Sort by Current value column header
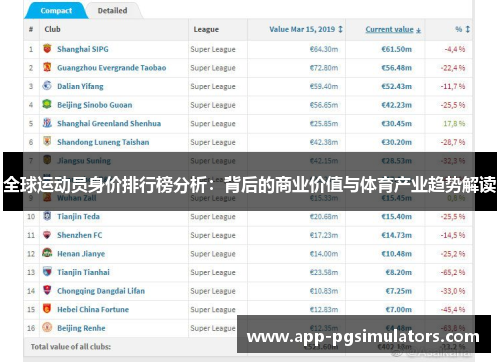This screenshot has width=500, height=362. (x=393, y=29)
